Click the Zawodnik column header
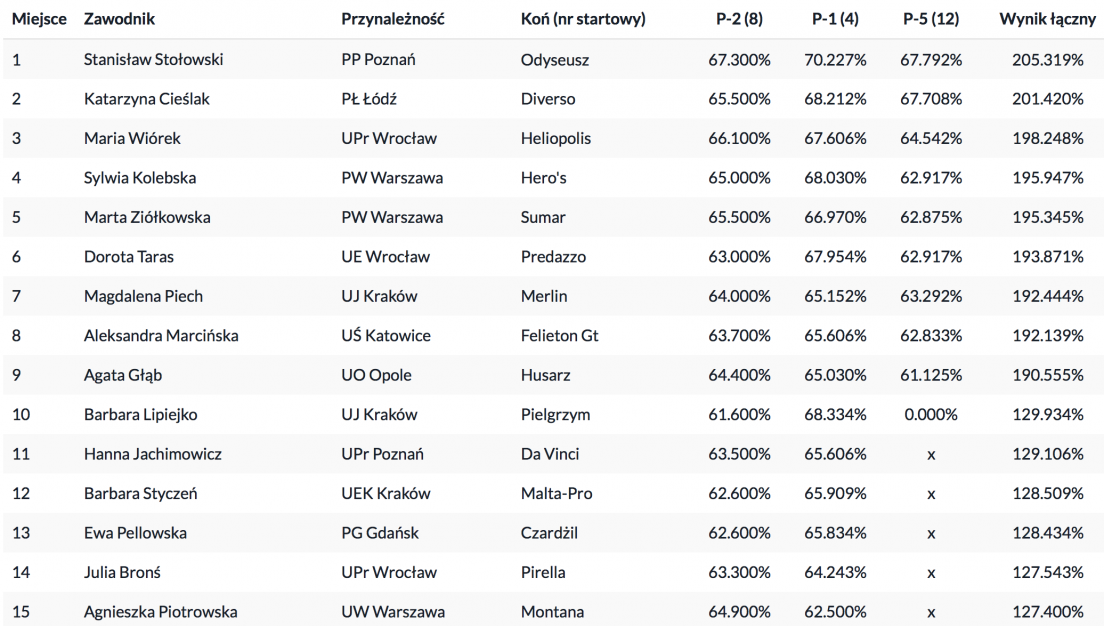 (x=120, y=19)
